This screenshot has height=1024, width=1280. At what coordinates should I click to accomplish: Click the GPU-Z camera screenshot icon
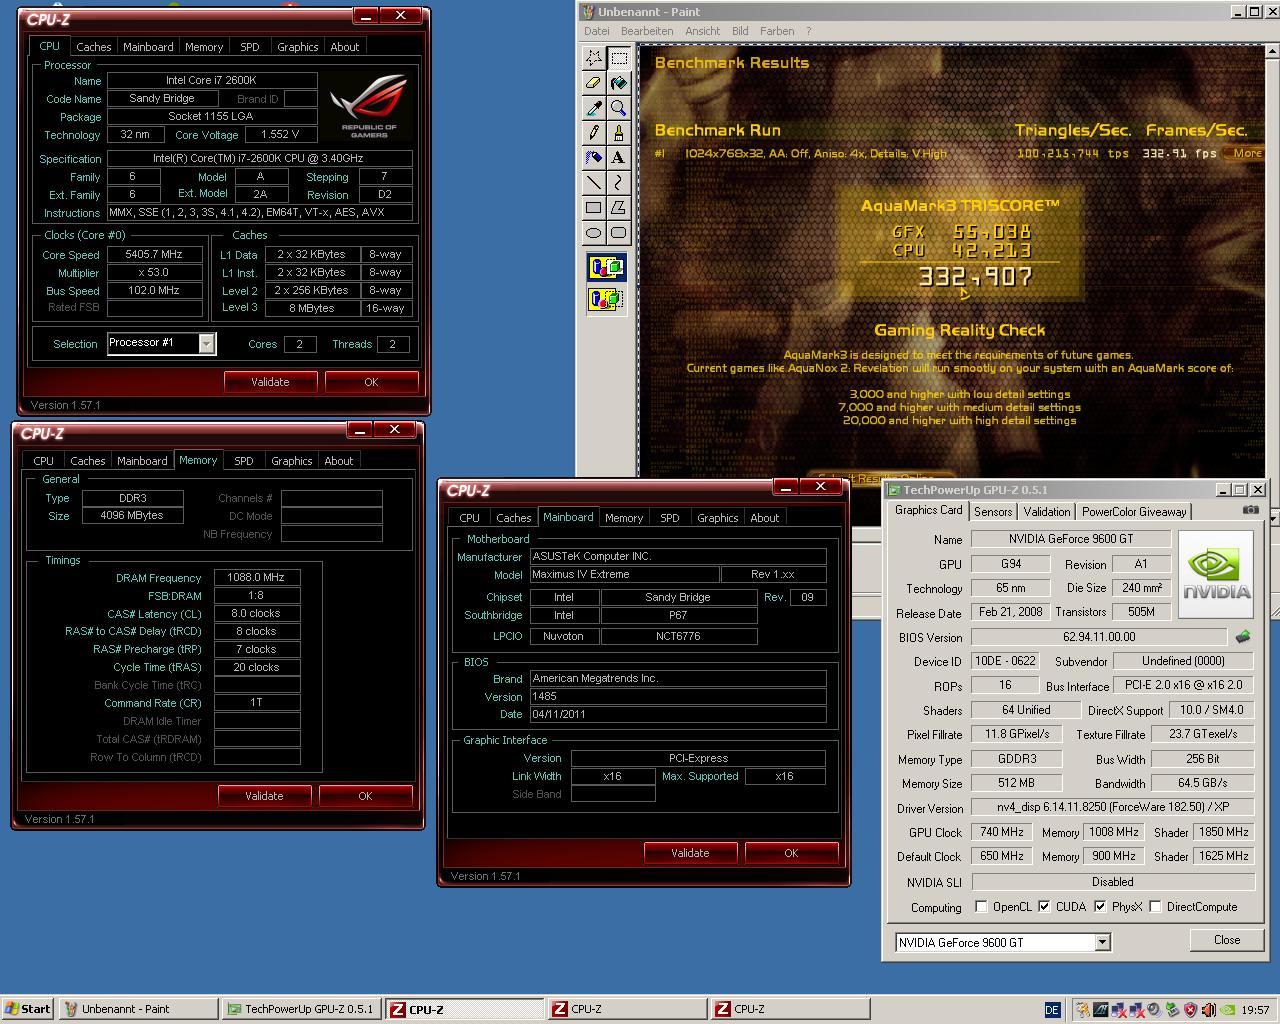pos(1250,510)
